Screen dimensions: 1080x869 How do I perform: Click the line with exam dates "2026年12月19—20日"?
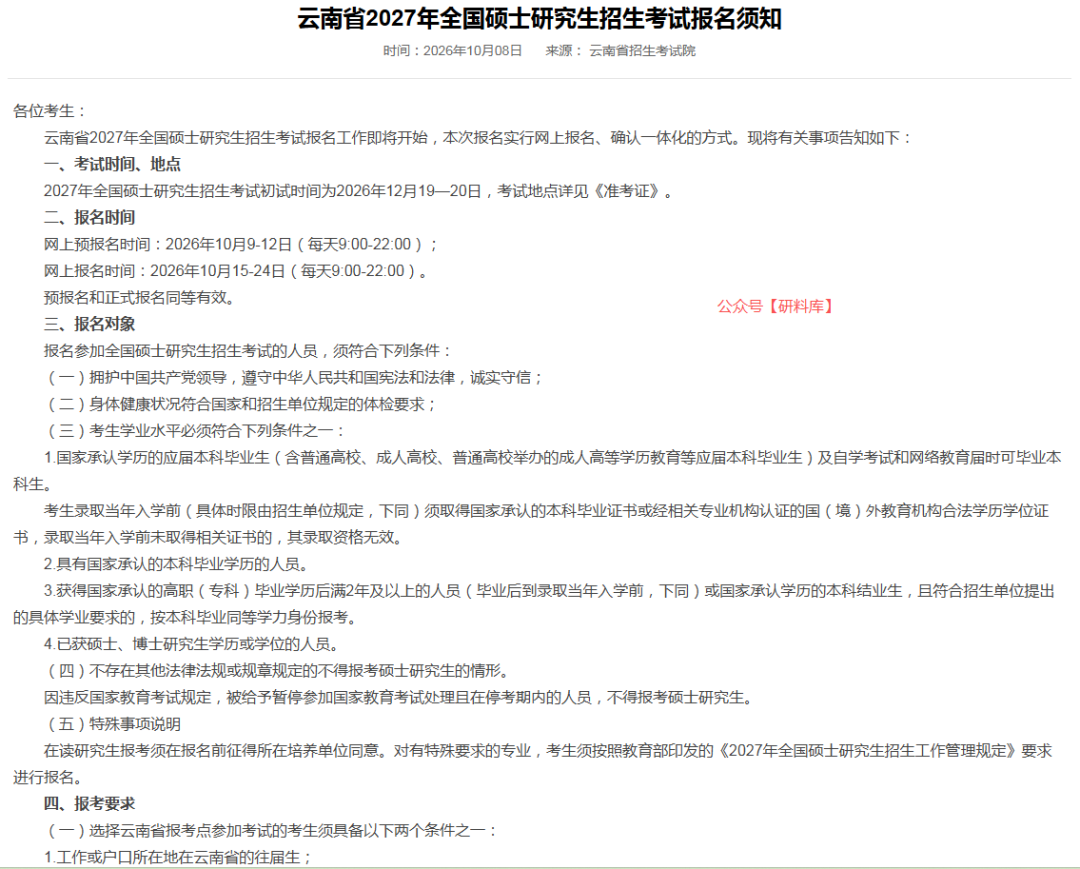tap(359, 191)
